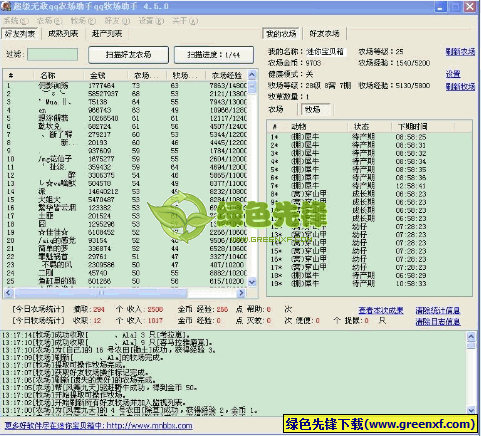The width and height of the screenshot is (481, 436).
Task: Click the 清除日志信息 link
Action: click(438, 322)
